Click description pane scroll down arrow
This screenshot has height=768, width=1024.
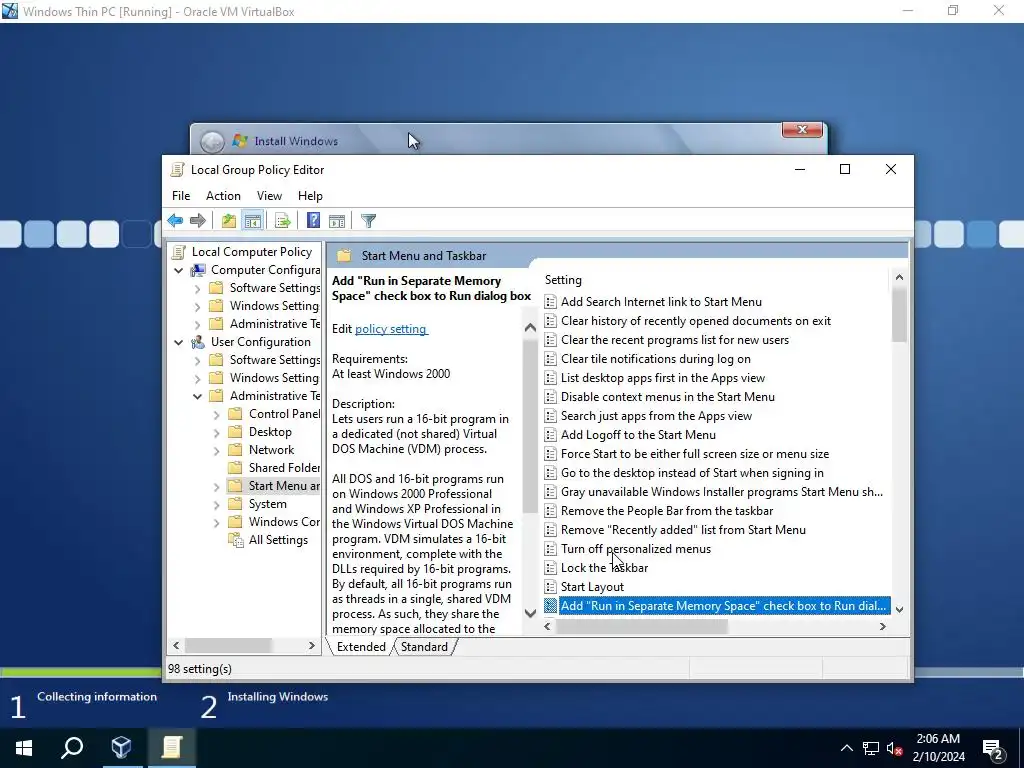(x=530, y=613)
